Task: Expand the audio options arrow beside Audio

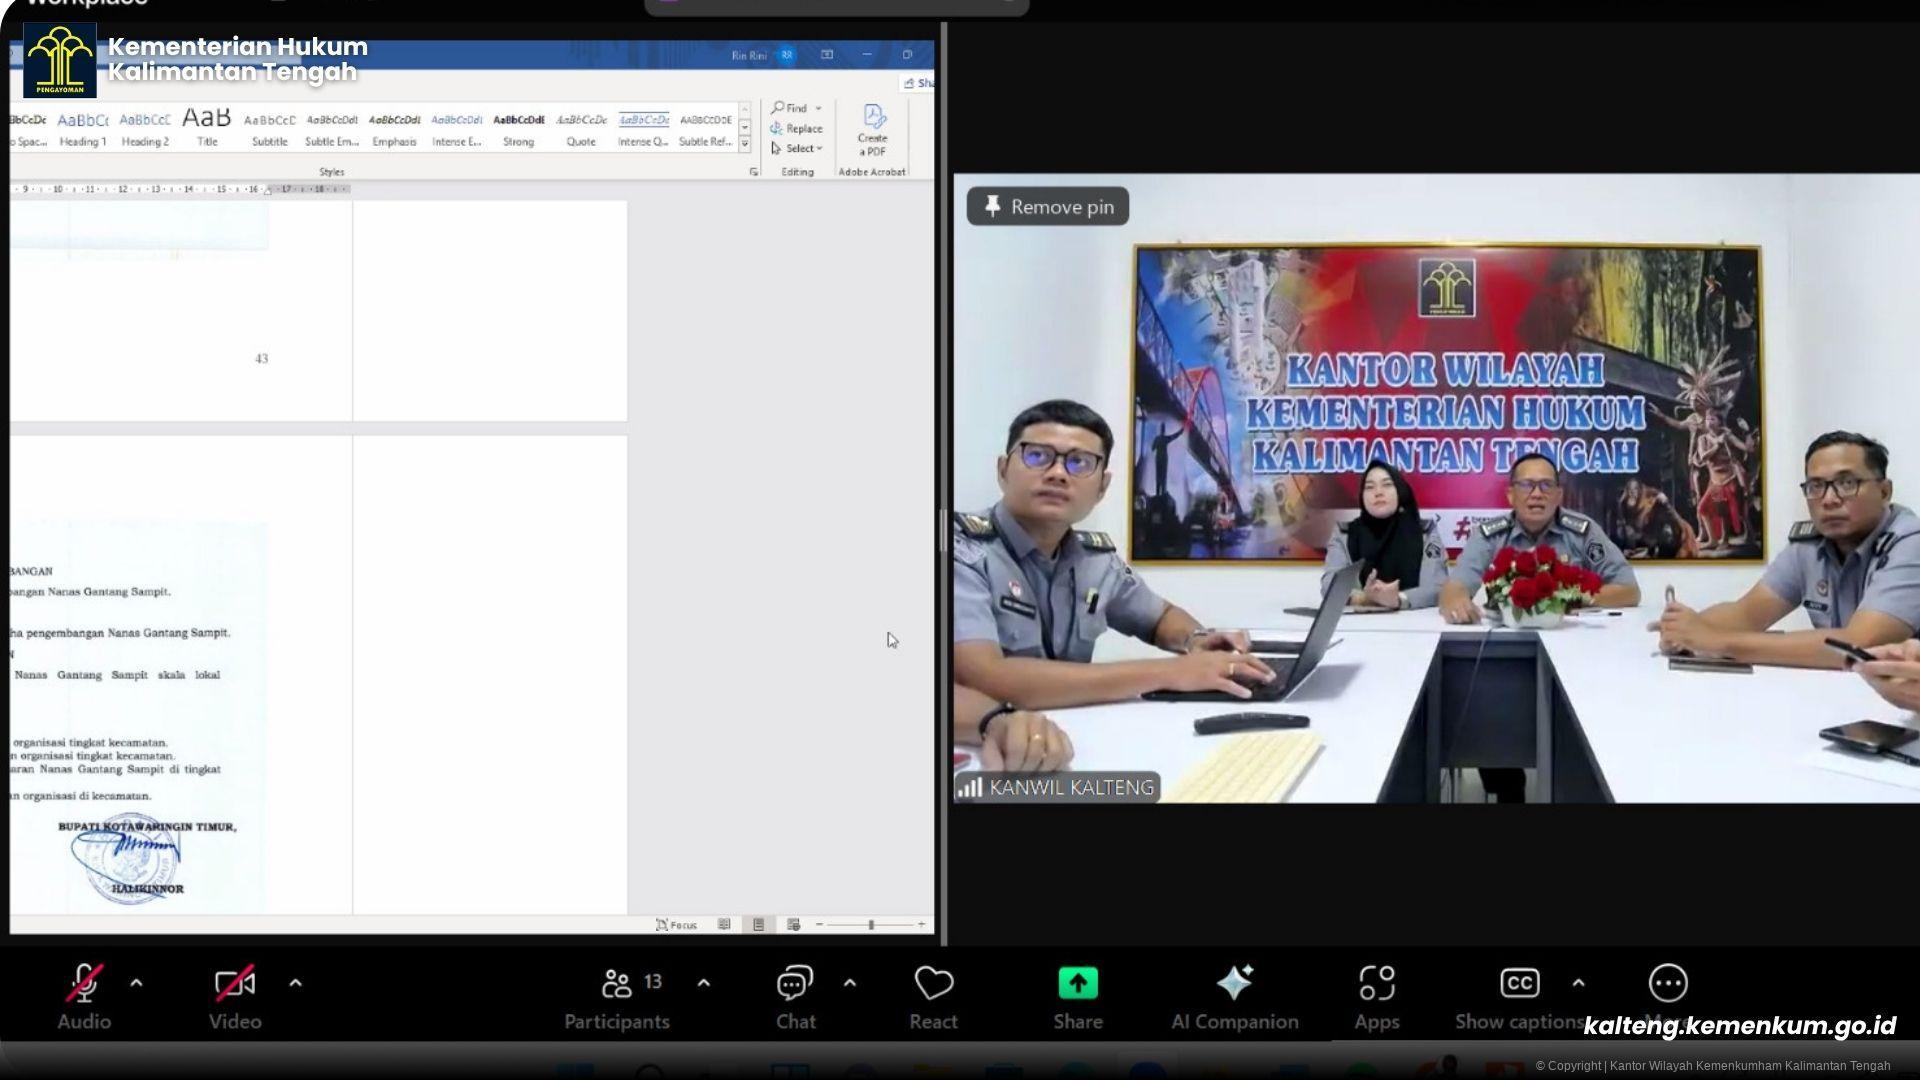Action: [136, 984]
